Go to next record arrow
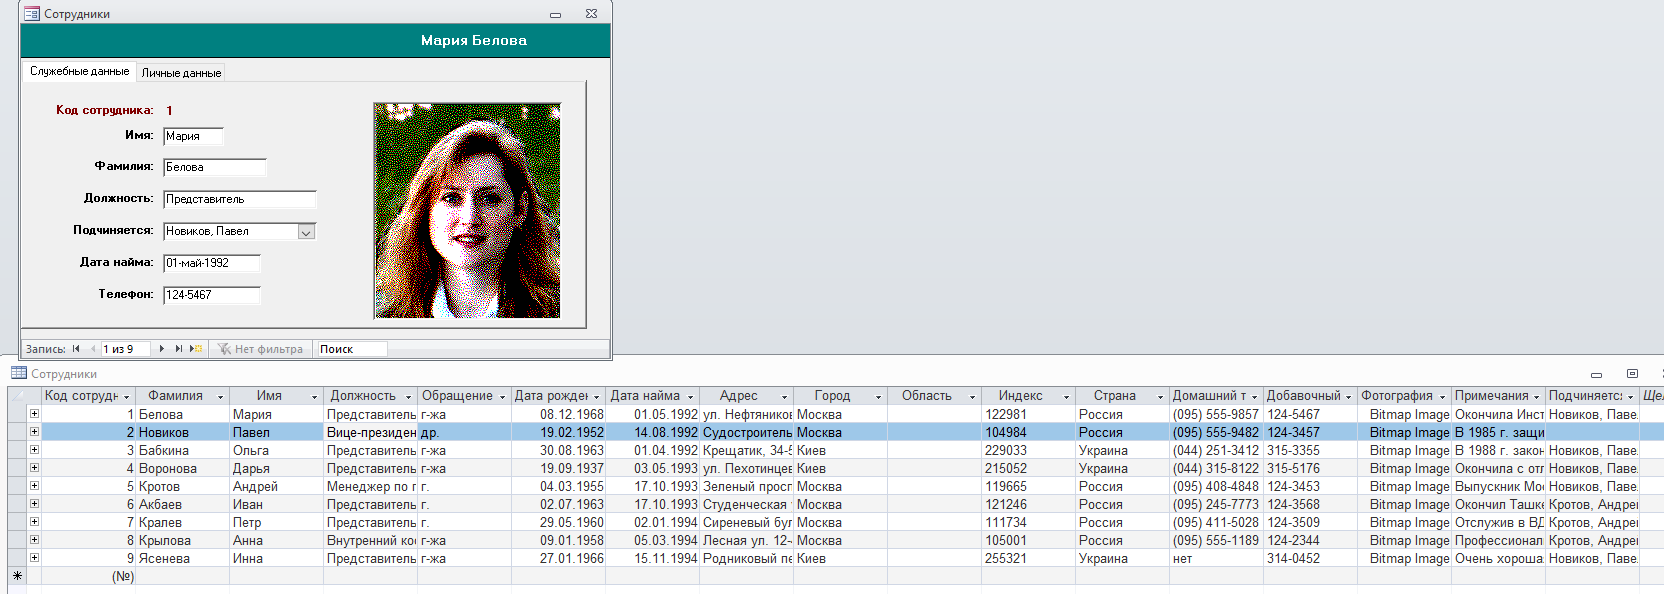Viewport: 1664px width, 594px height. [162, 349]
